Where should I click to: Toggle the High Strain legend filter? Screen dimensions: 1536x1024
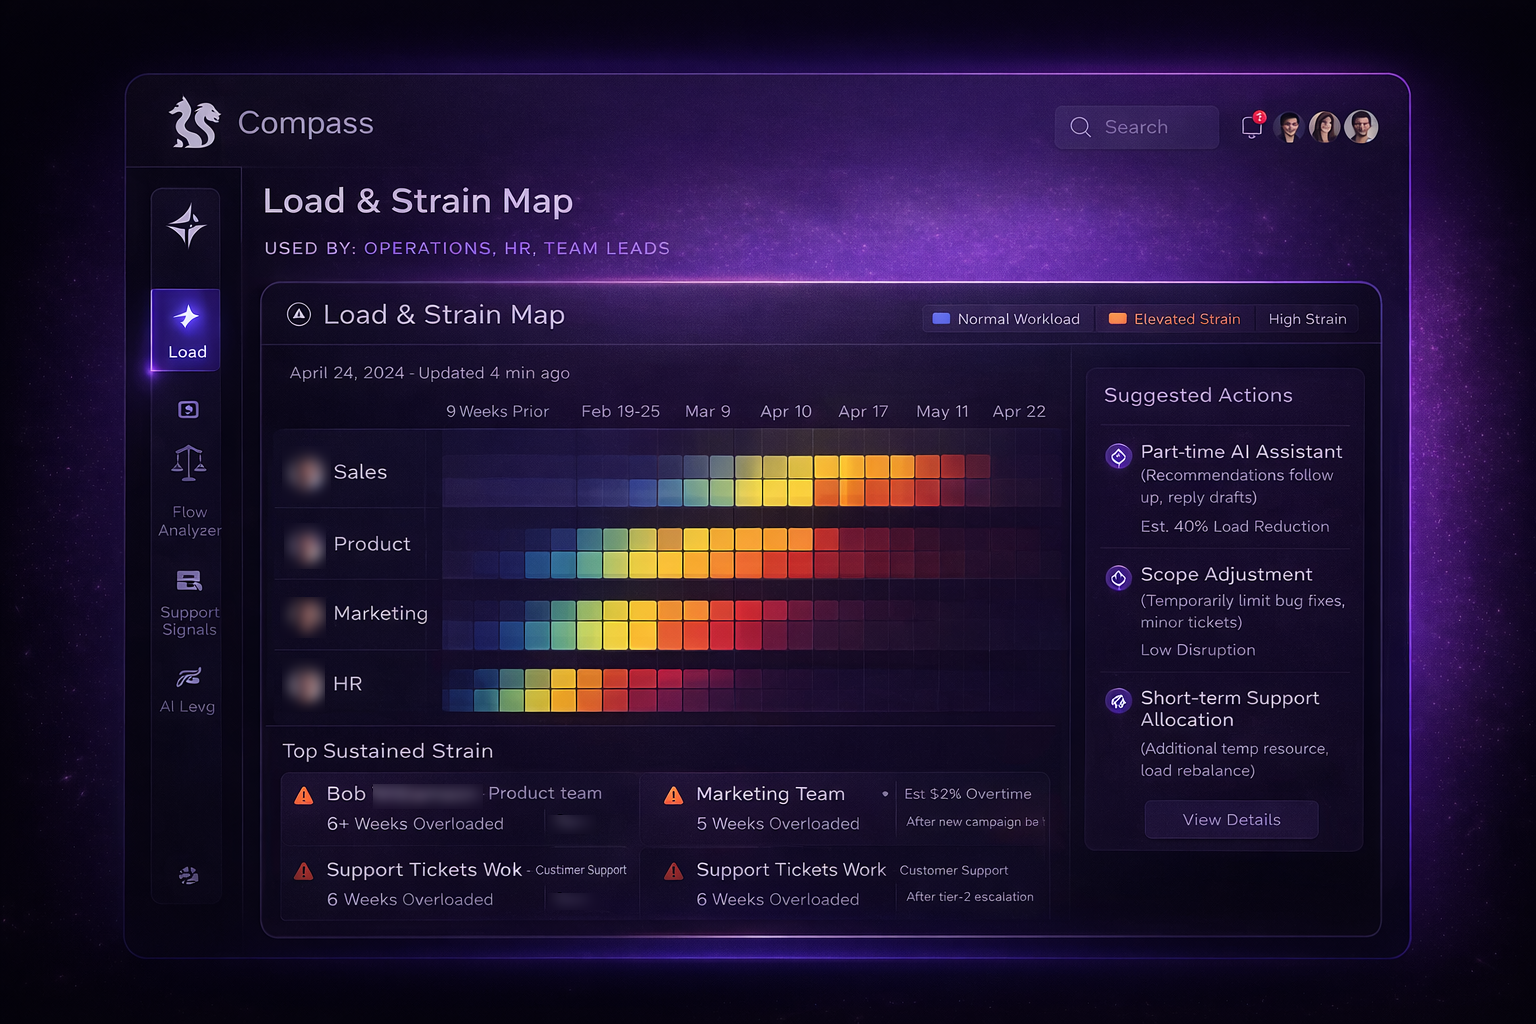[1307, 319]
